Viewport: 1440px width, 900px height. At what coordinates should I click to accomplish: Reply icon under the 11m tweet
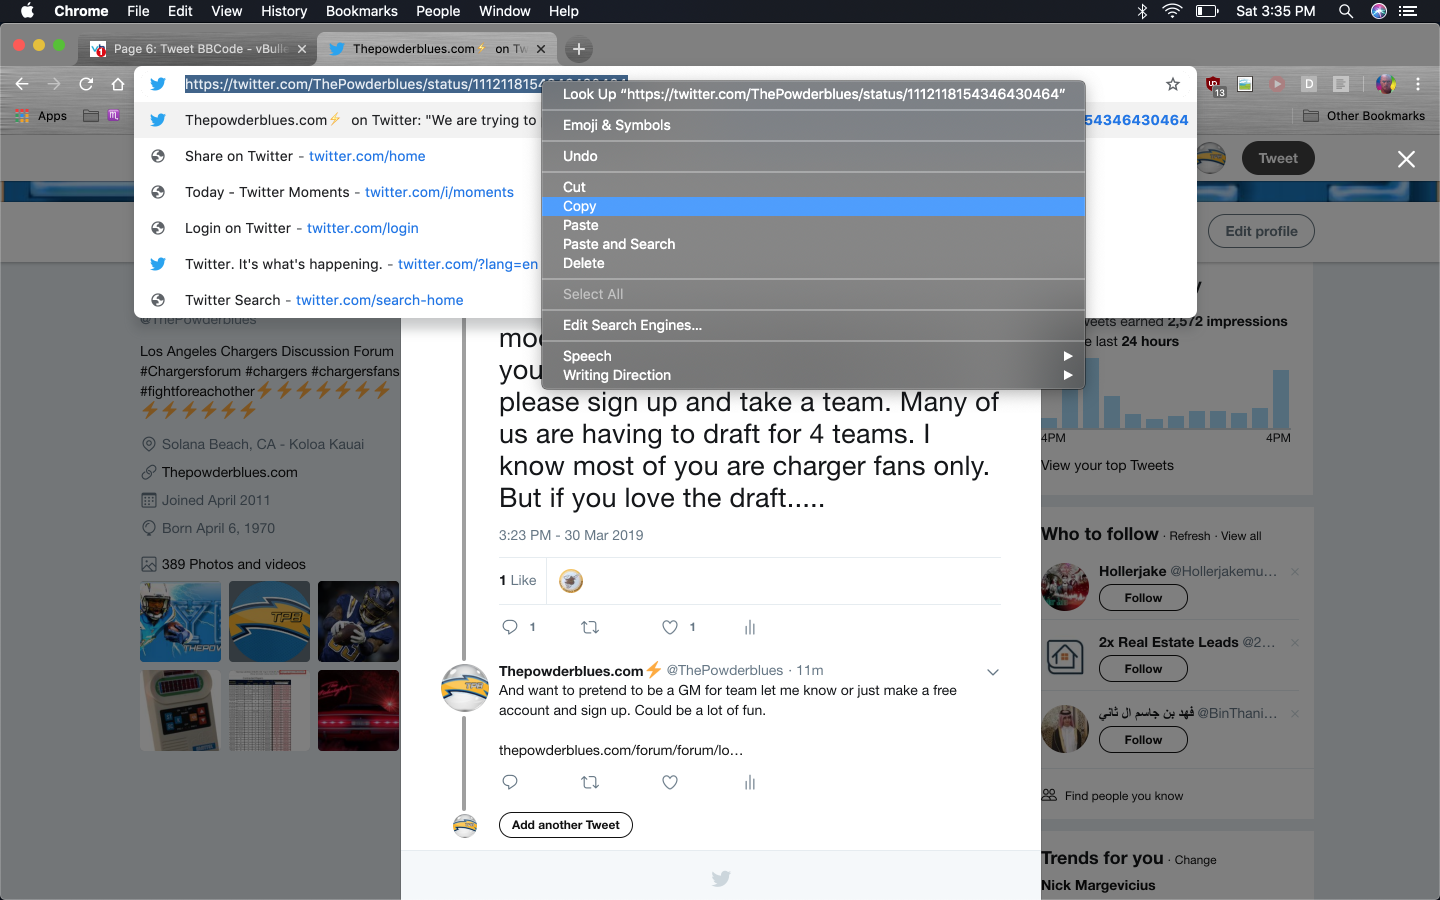[510, 782]
